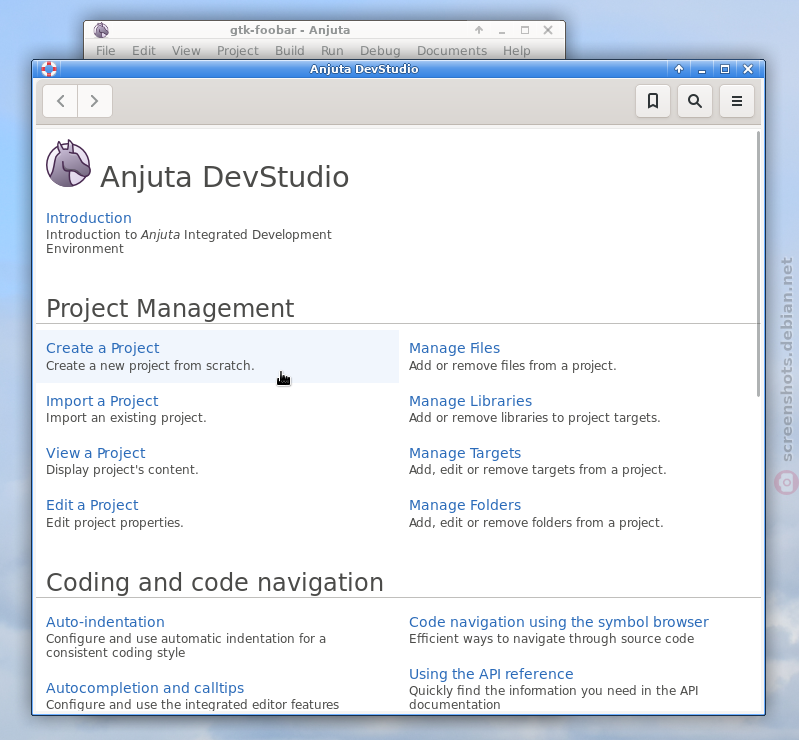Close the Anjuta DevStudio help window
Screen dimensions: 799x740
(748, 69)
